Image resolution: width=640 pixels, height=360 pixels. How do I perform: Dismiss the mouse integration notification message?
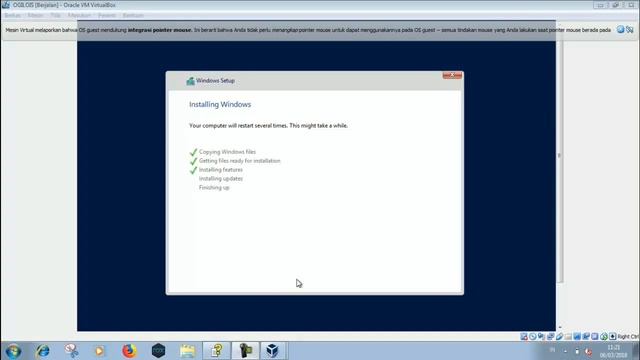pyautogui.click(x=620, y=29)
